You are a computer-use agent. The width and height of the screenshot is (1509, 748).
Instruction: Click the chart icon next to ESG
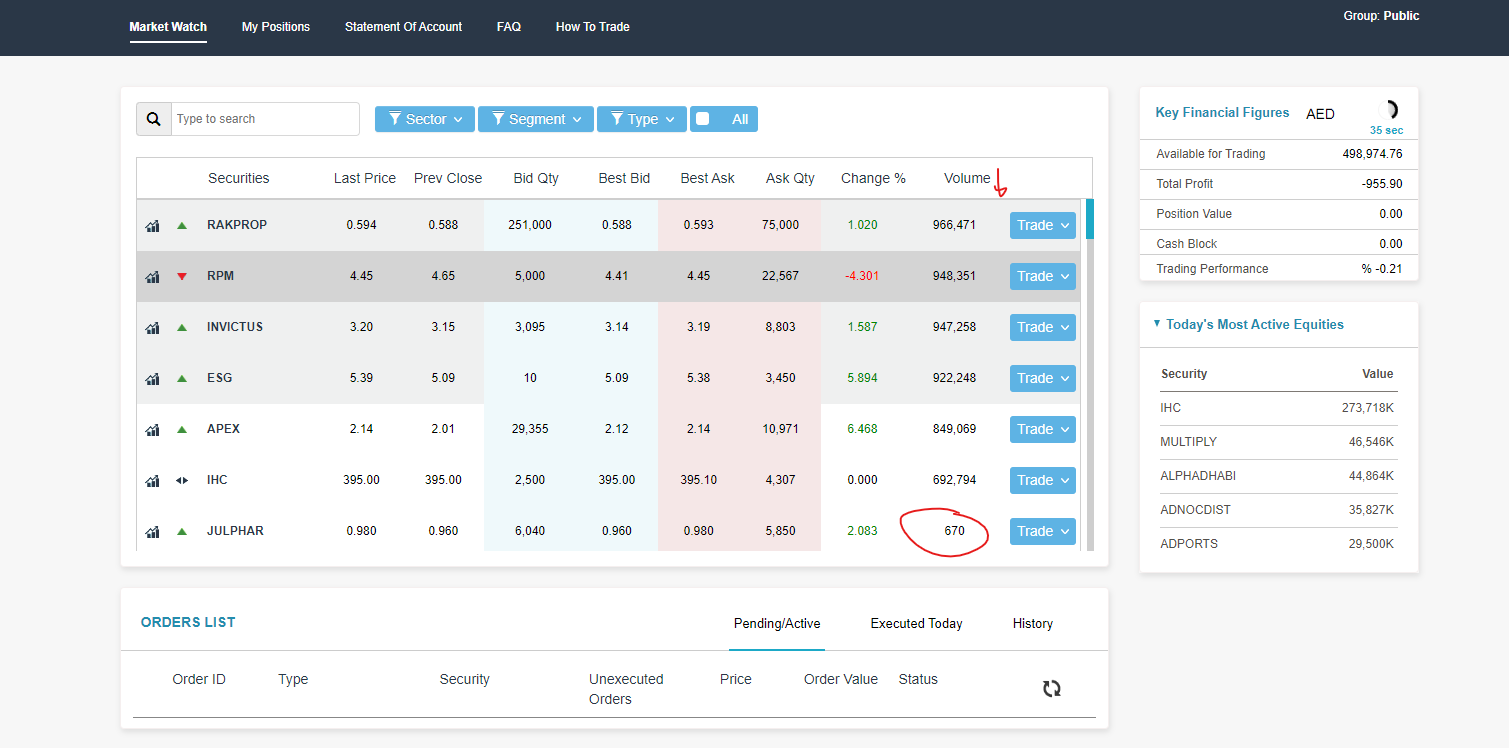click(152, 378)
